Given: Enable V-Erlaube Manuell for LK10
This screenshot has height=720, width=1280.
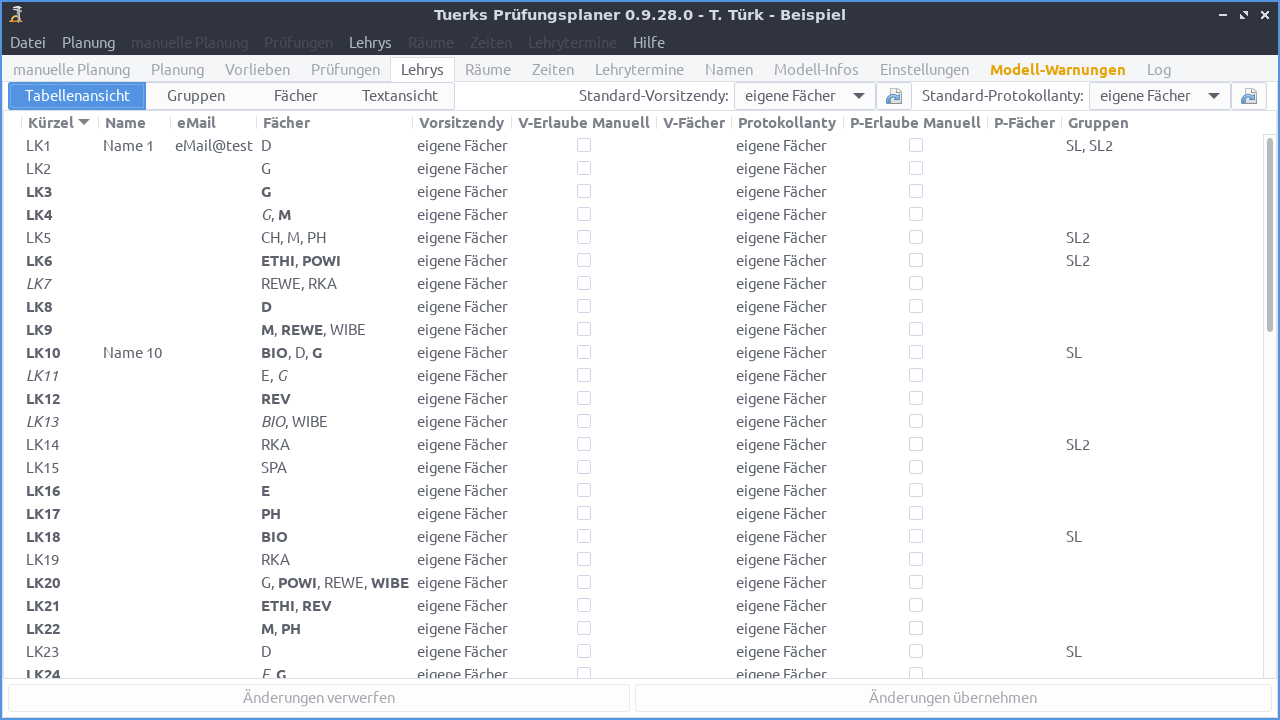Looking at the screenshot, I should [583, 351].
